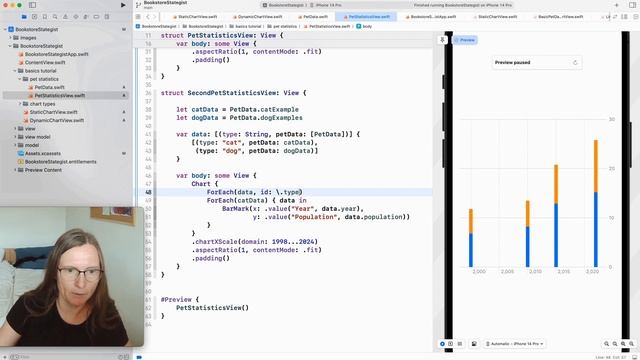640x360 pixels.
Task: Click line 48 ForEach(data, id: \.type) code
Action: tap(255, 192)
